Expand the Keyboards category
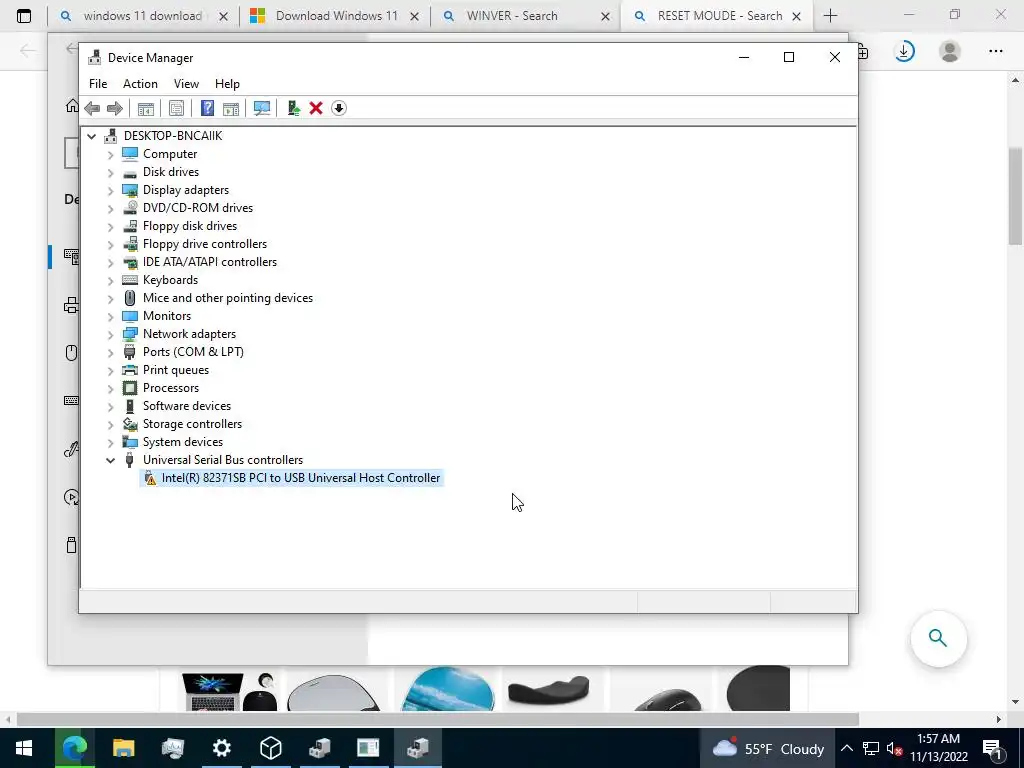The height and width of the screenshot is (768, 1024). (110, 280)
